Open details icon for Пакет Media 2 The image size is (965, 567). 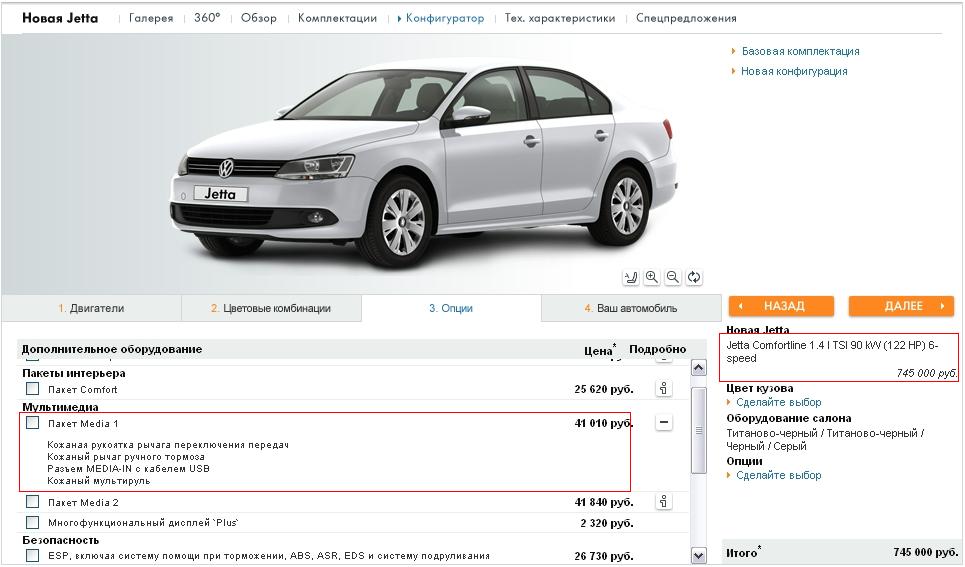coord(663,502)
